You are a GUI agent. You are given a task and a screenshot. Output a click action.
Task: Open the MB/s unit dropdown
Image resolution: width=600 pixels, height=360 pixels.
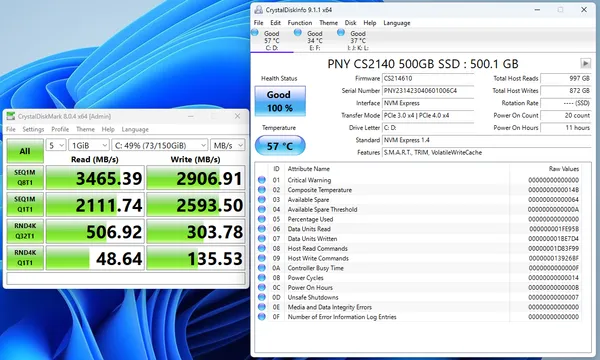click(x=227, y=145)
